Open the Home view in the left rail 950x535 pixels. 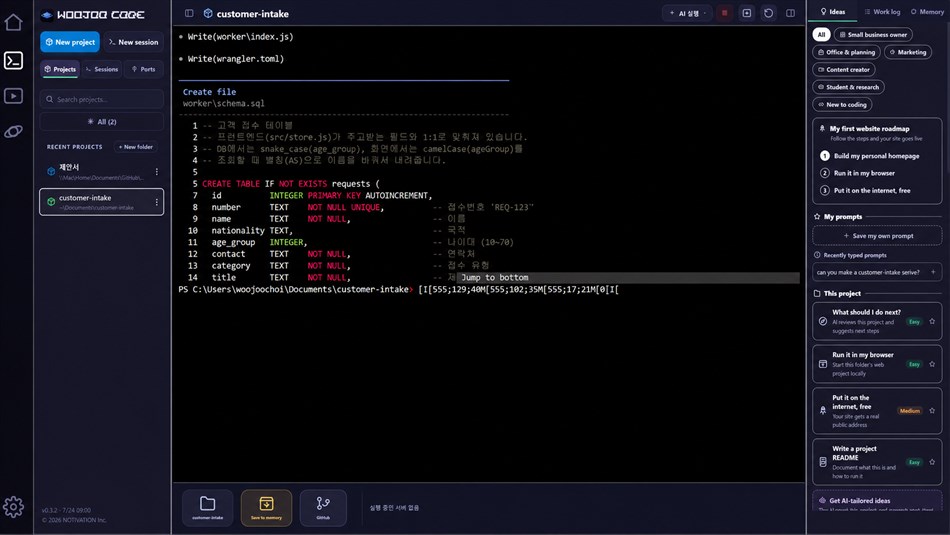[x=13, y=22]
